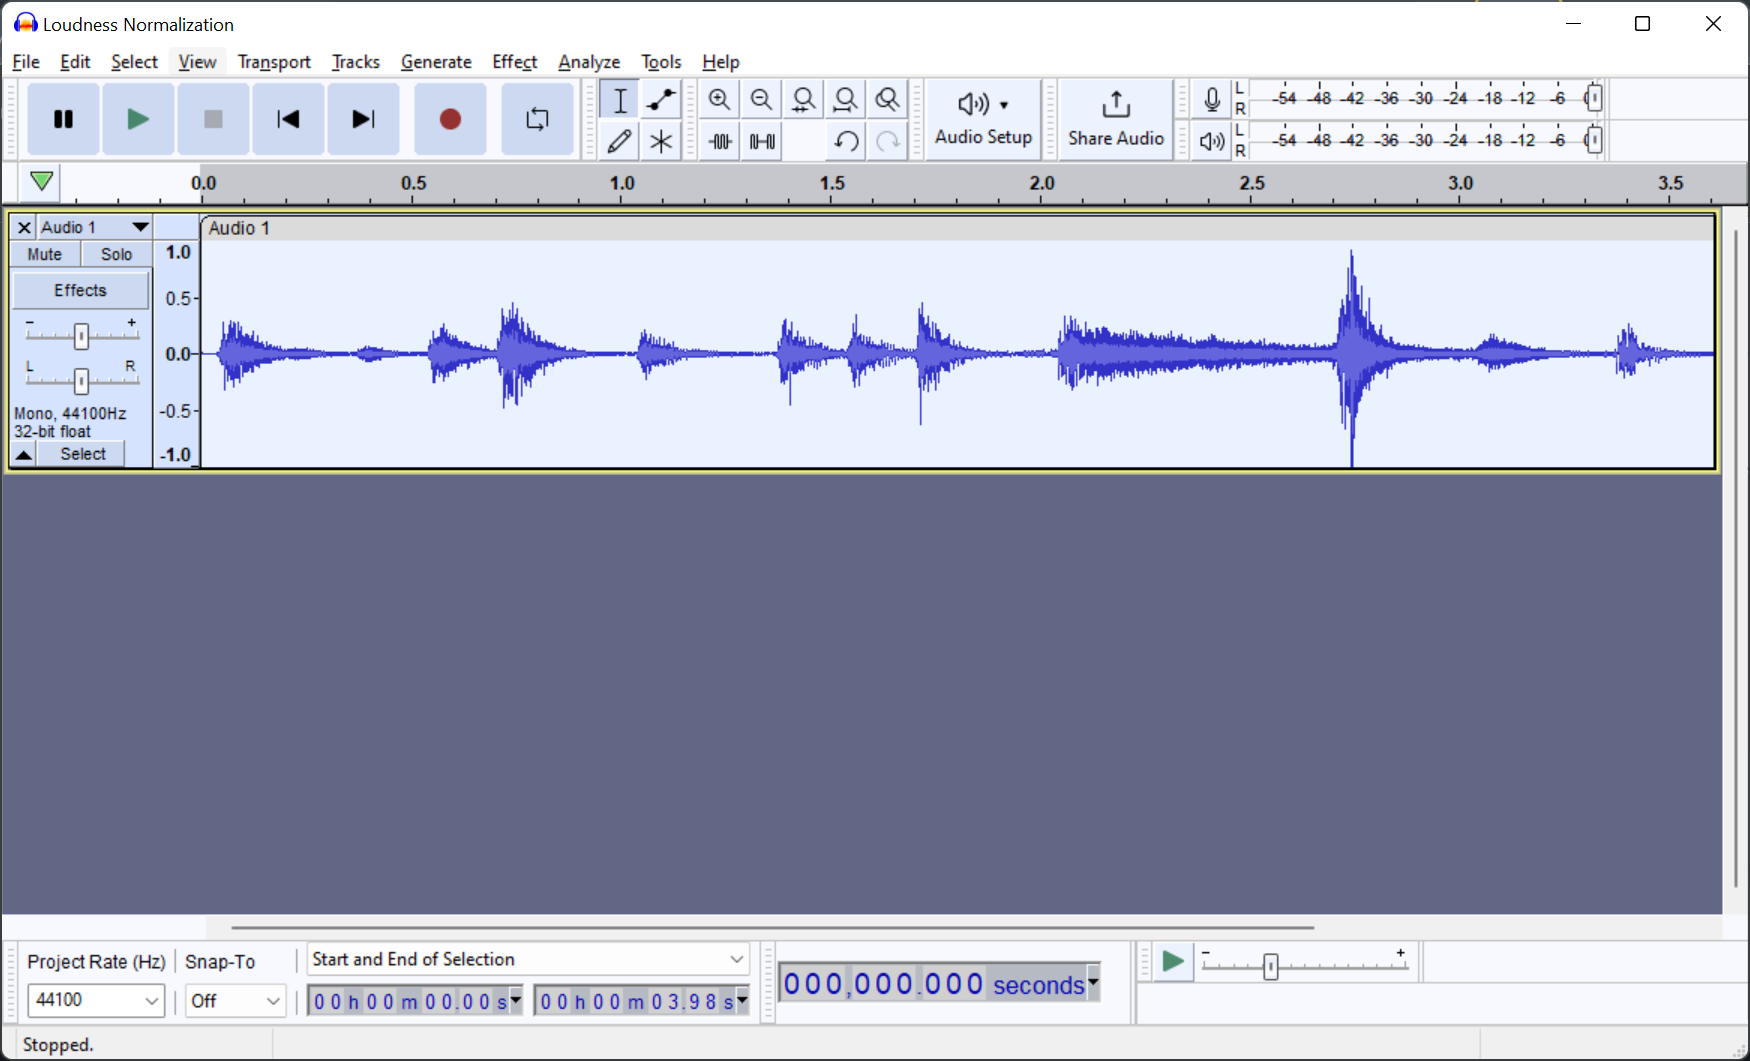Adjust the playback speed slider

click(1270, 966)
